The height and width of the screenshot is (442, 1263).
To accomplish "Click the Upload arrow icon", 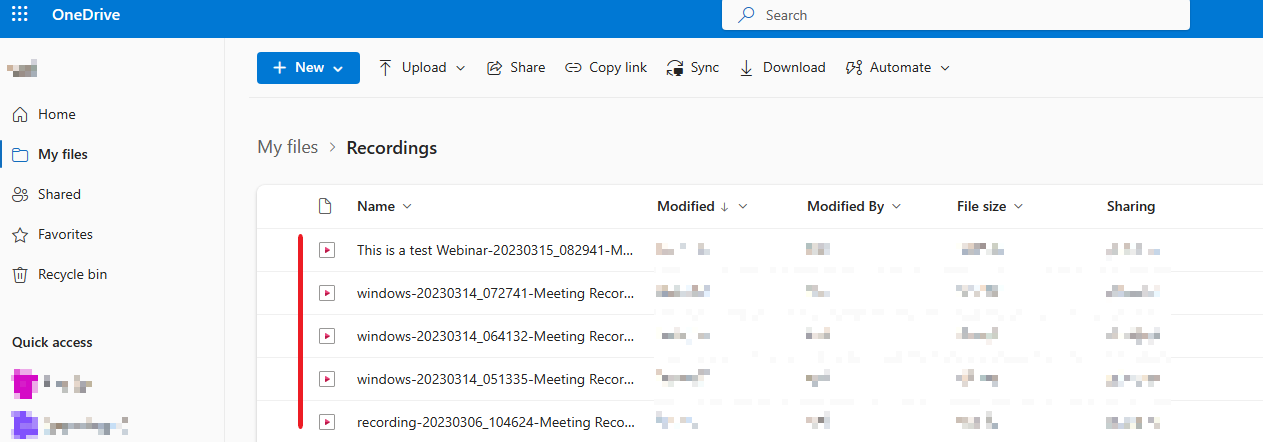I will [385, 68].
